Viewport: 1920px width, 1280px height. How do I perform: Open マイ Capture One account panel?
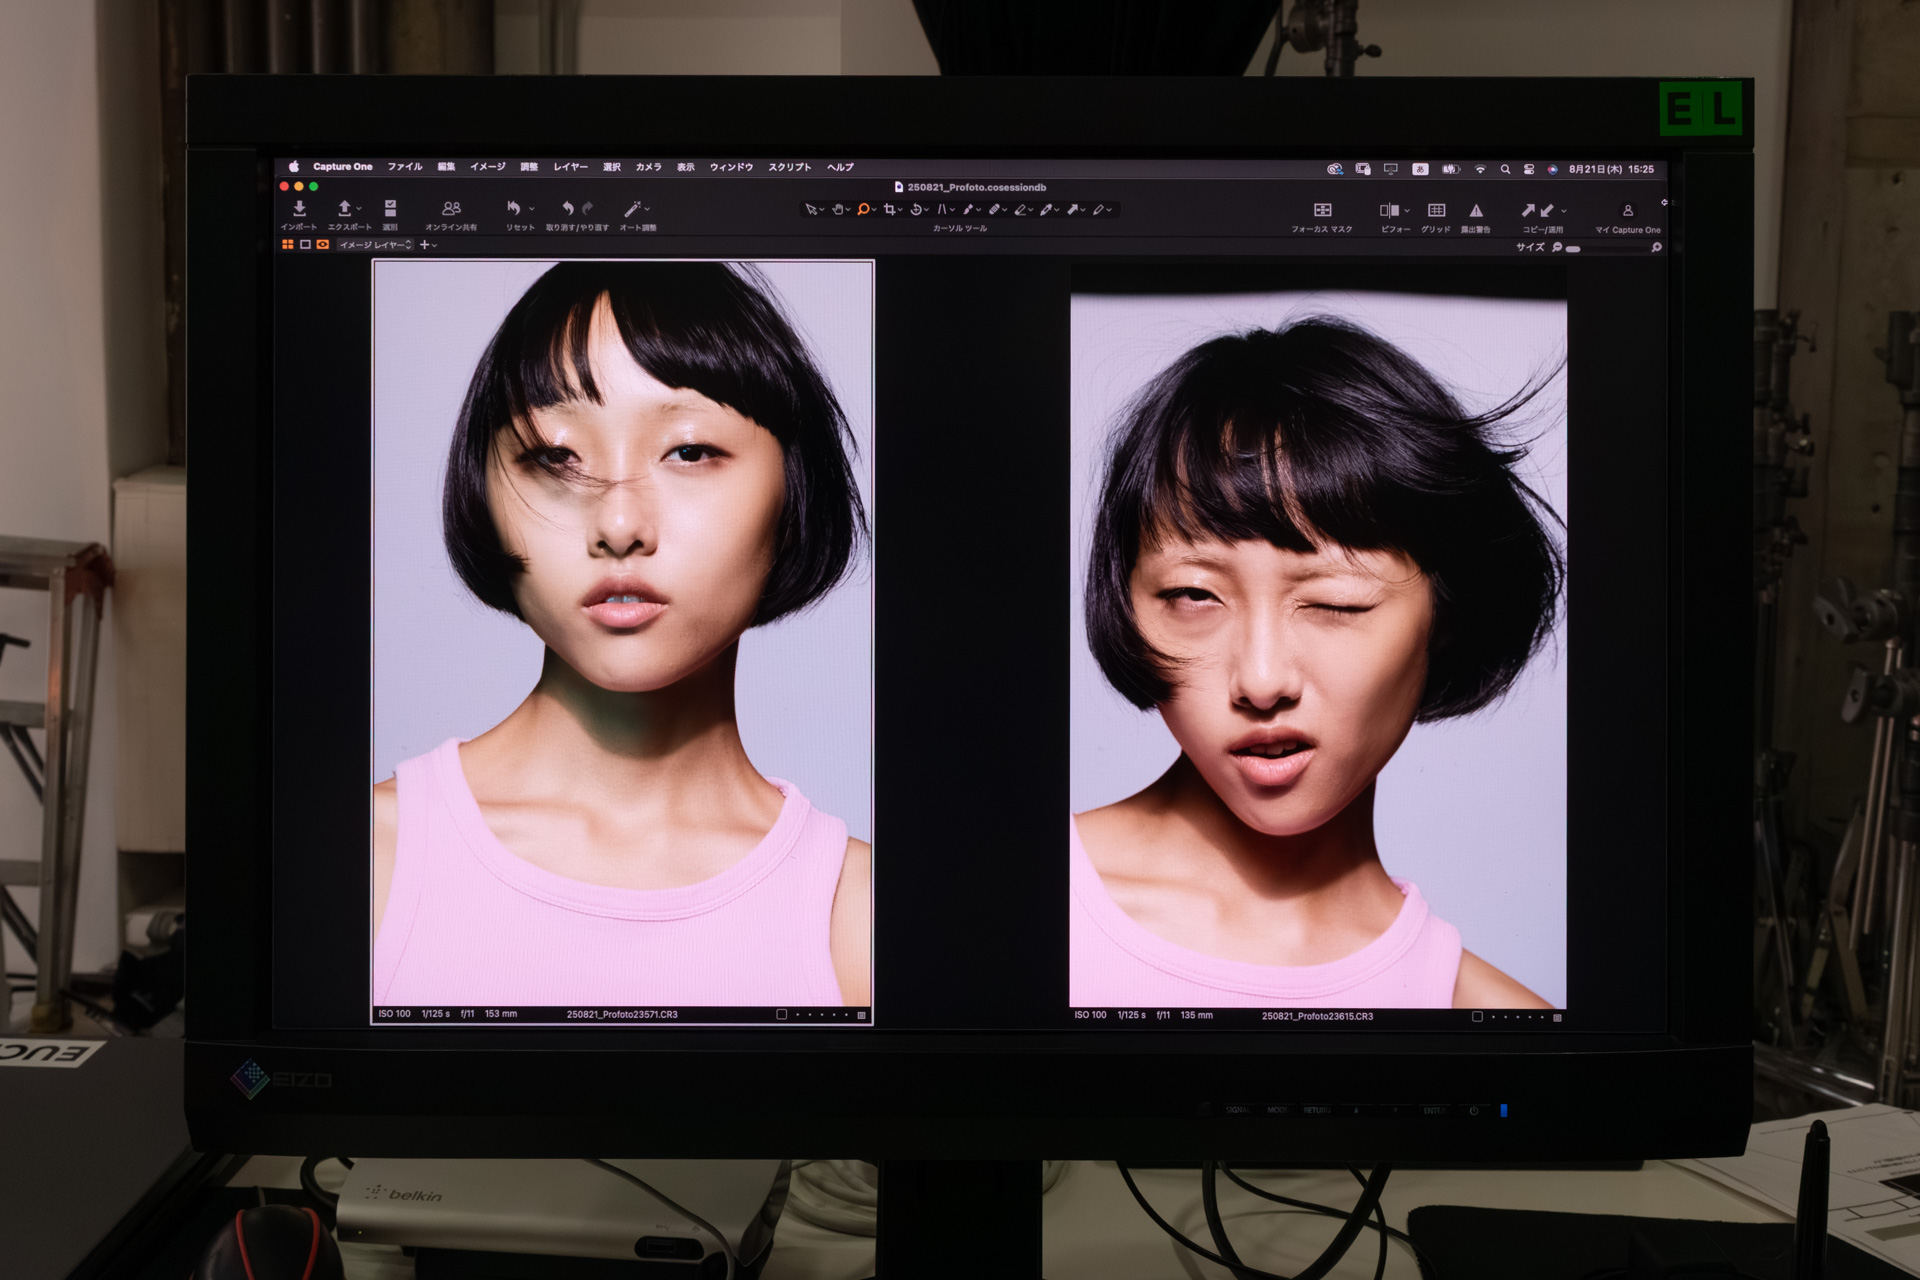pos(1627,211)
